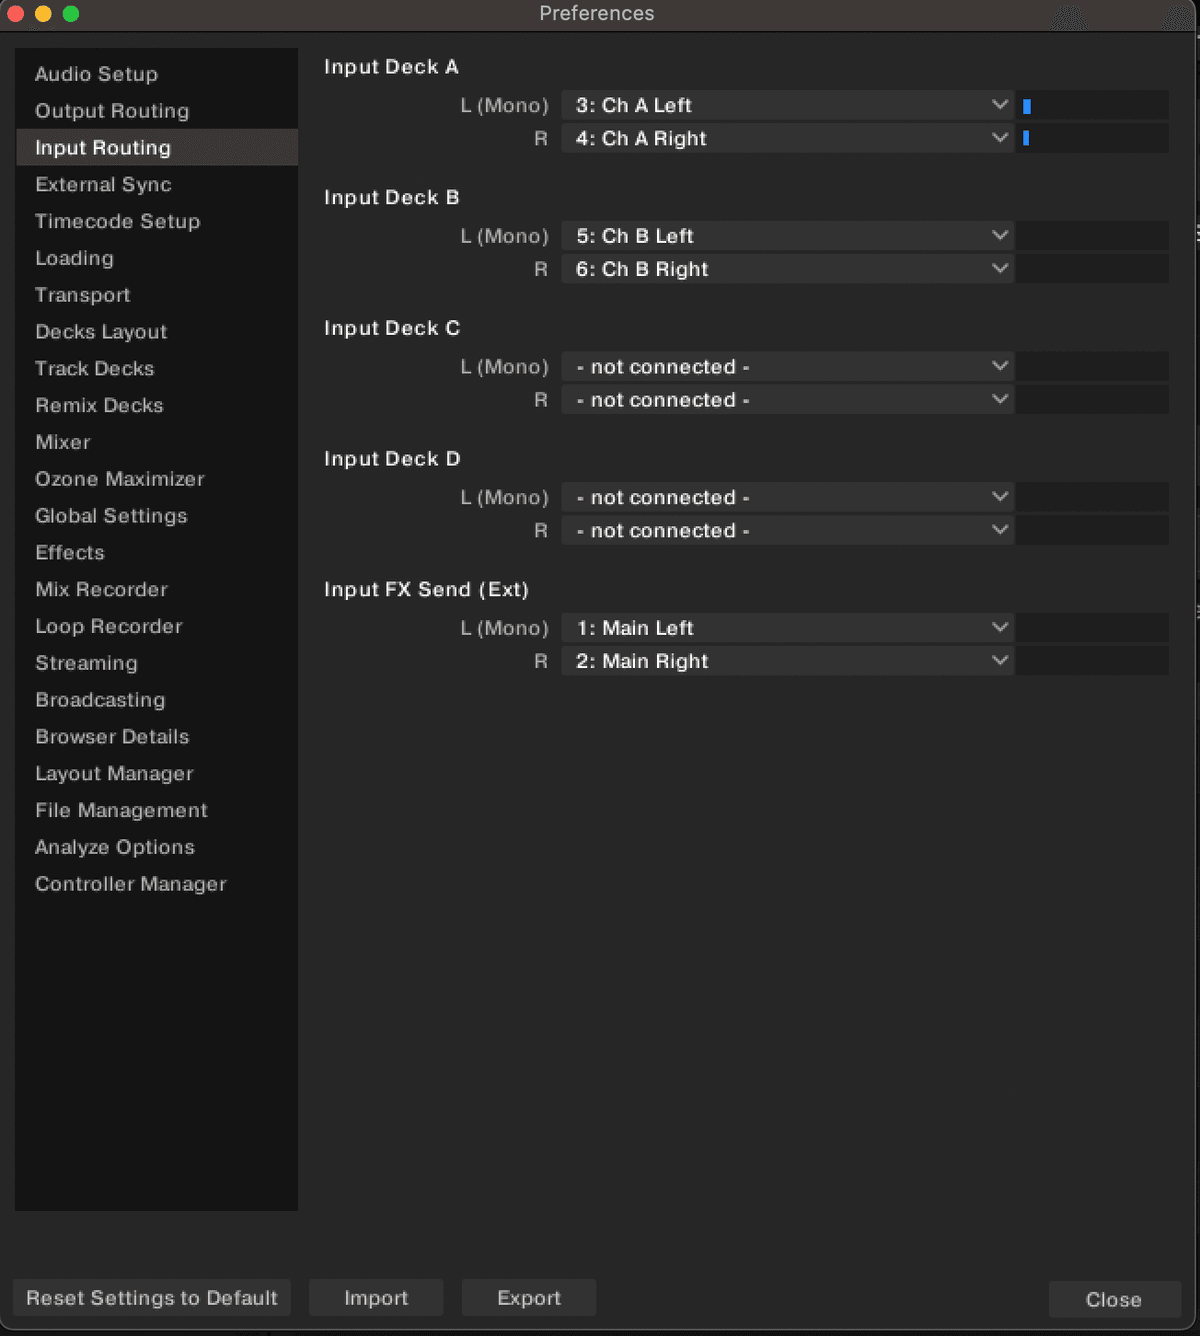Click the Export button
This screenshot has height=1336, width=1200.
pyautogui.click(x=529, y=1298)
